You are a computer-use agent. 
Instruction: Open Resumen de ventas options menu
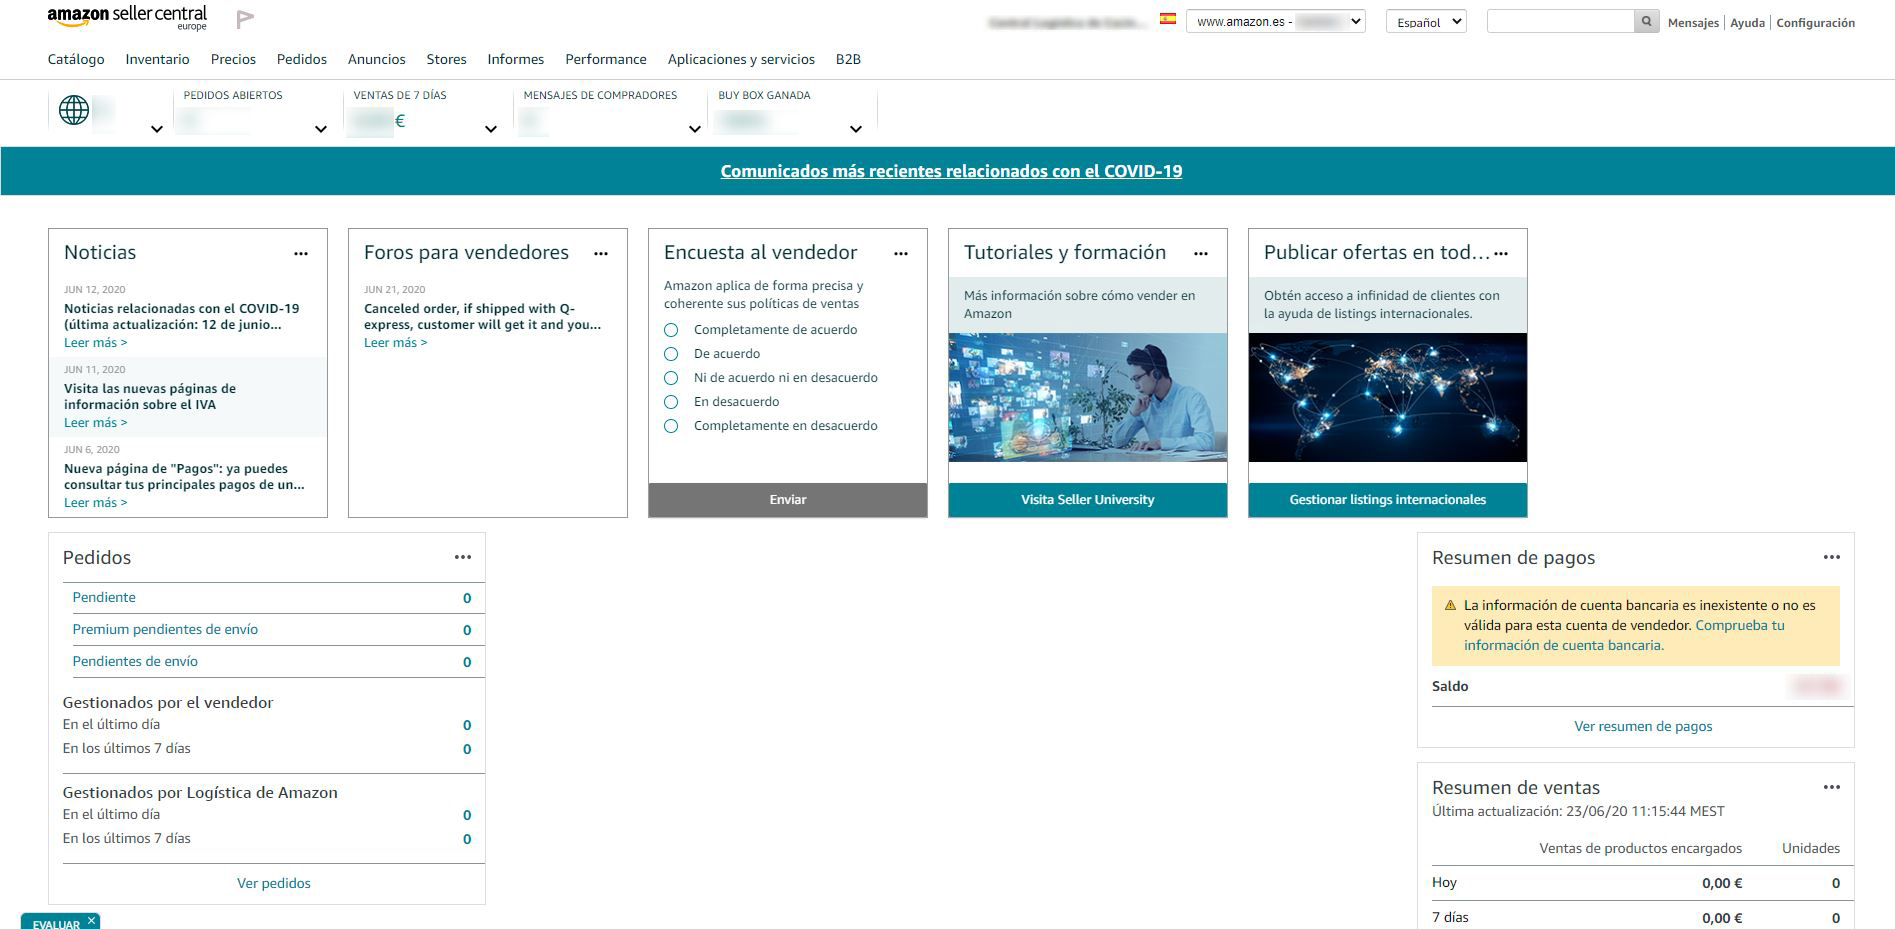tap(1832, 787)
